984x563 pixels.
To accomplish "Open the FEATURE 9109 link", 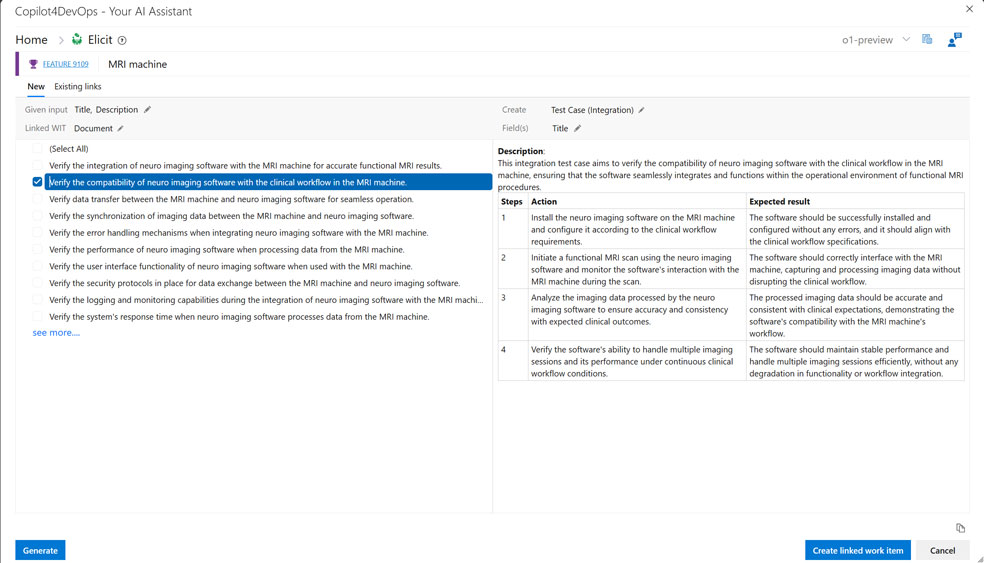I will coord(65,64).
